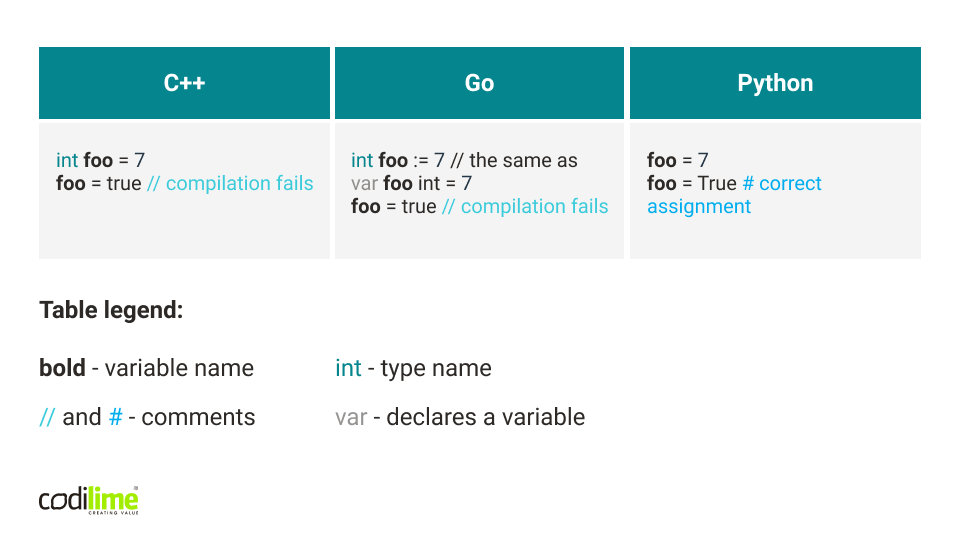This screenshot has width=960, height=540.
Task: Click the "int - type name" legend entry
Action: pyautogui.click(x=413, y=368)
